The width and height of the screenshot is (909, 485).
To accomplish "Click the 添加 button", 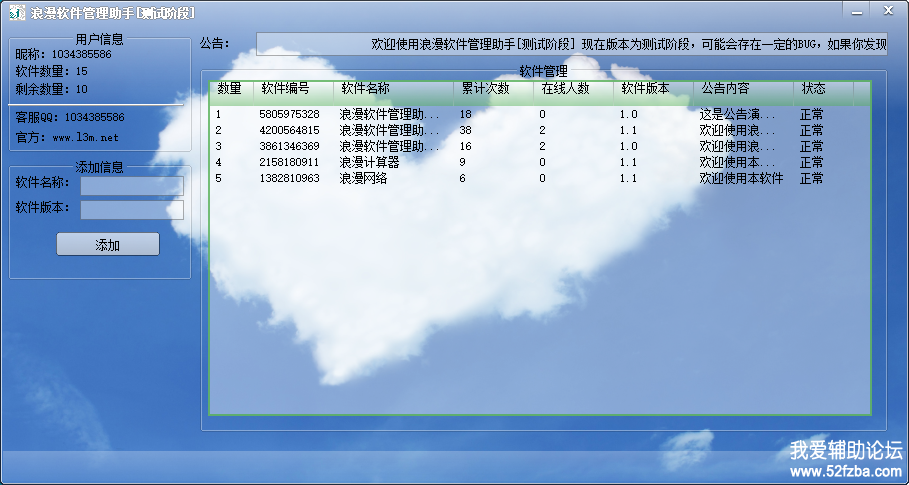I will [x=107, y=245].
